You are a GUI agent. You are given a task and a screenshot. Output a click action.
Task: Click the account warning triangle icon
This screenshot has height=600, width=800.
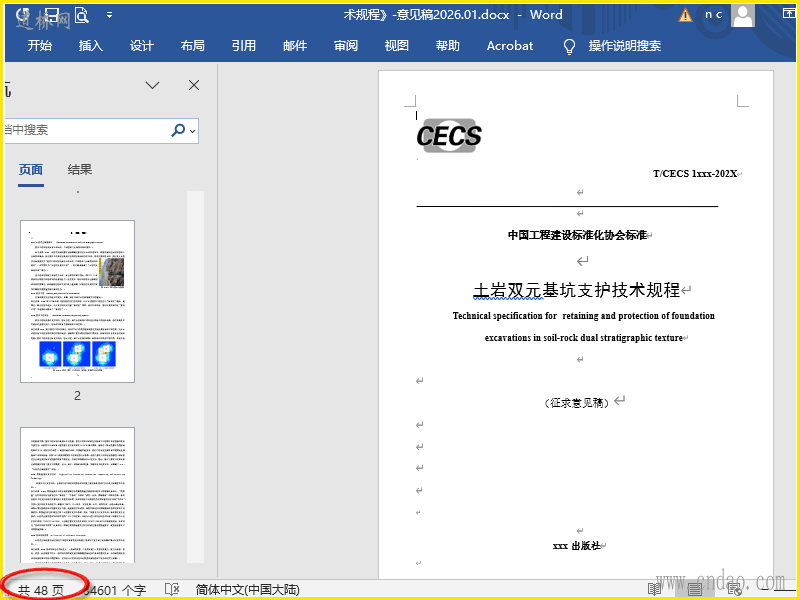tap(685, 16)
